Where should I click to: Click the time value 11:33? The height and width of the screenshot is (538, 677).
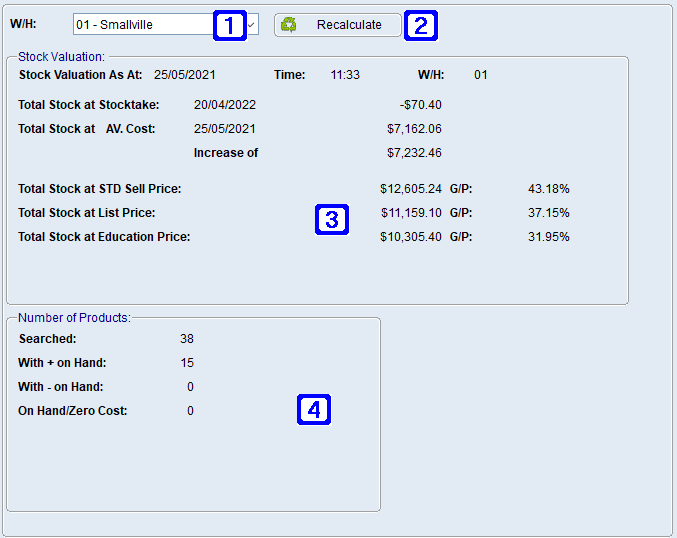click(x=345, y=75)
